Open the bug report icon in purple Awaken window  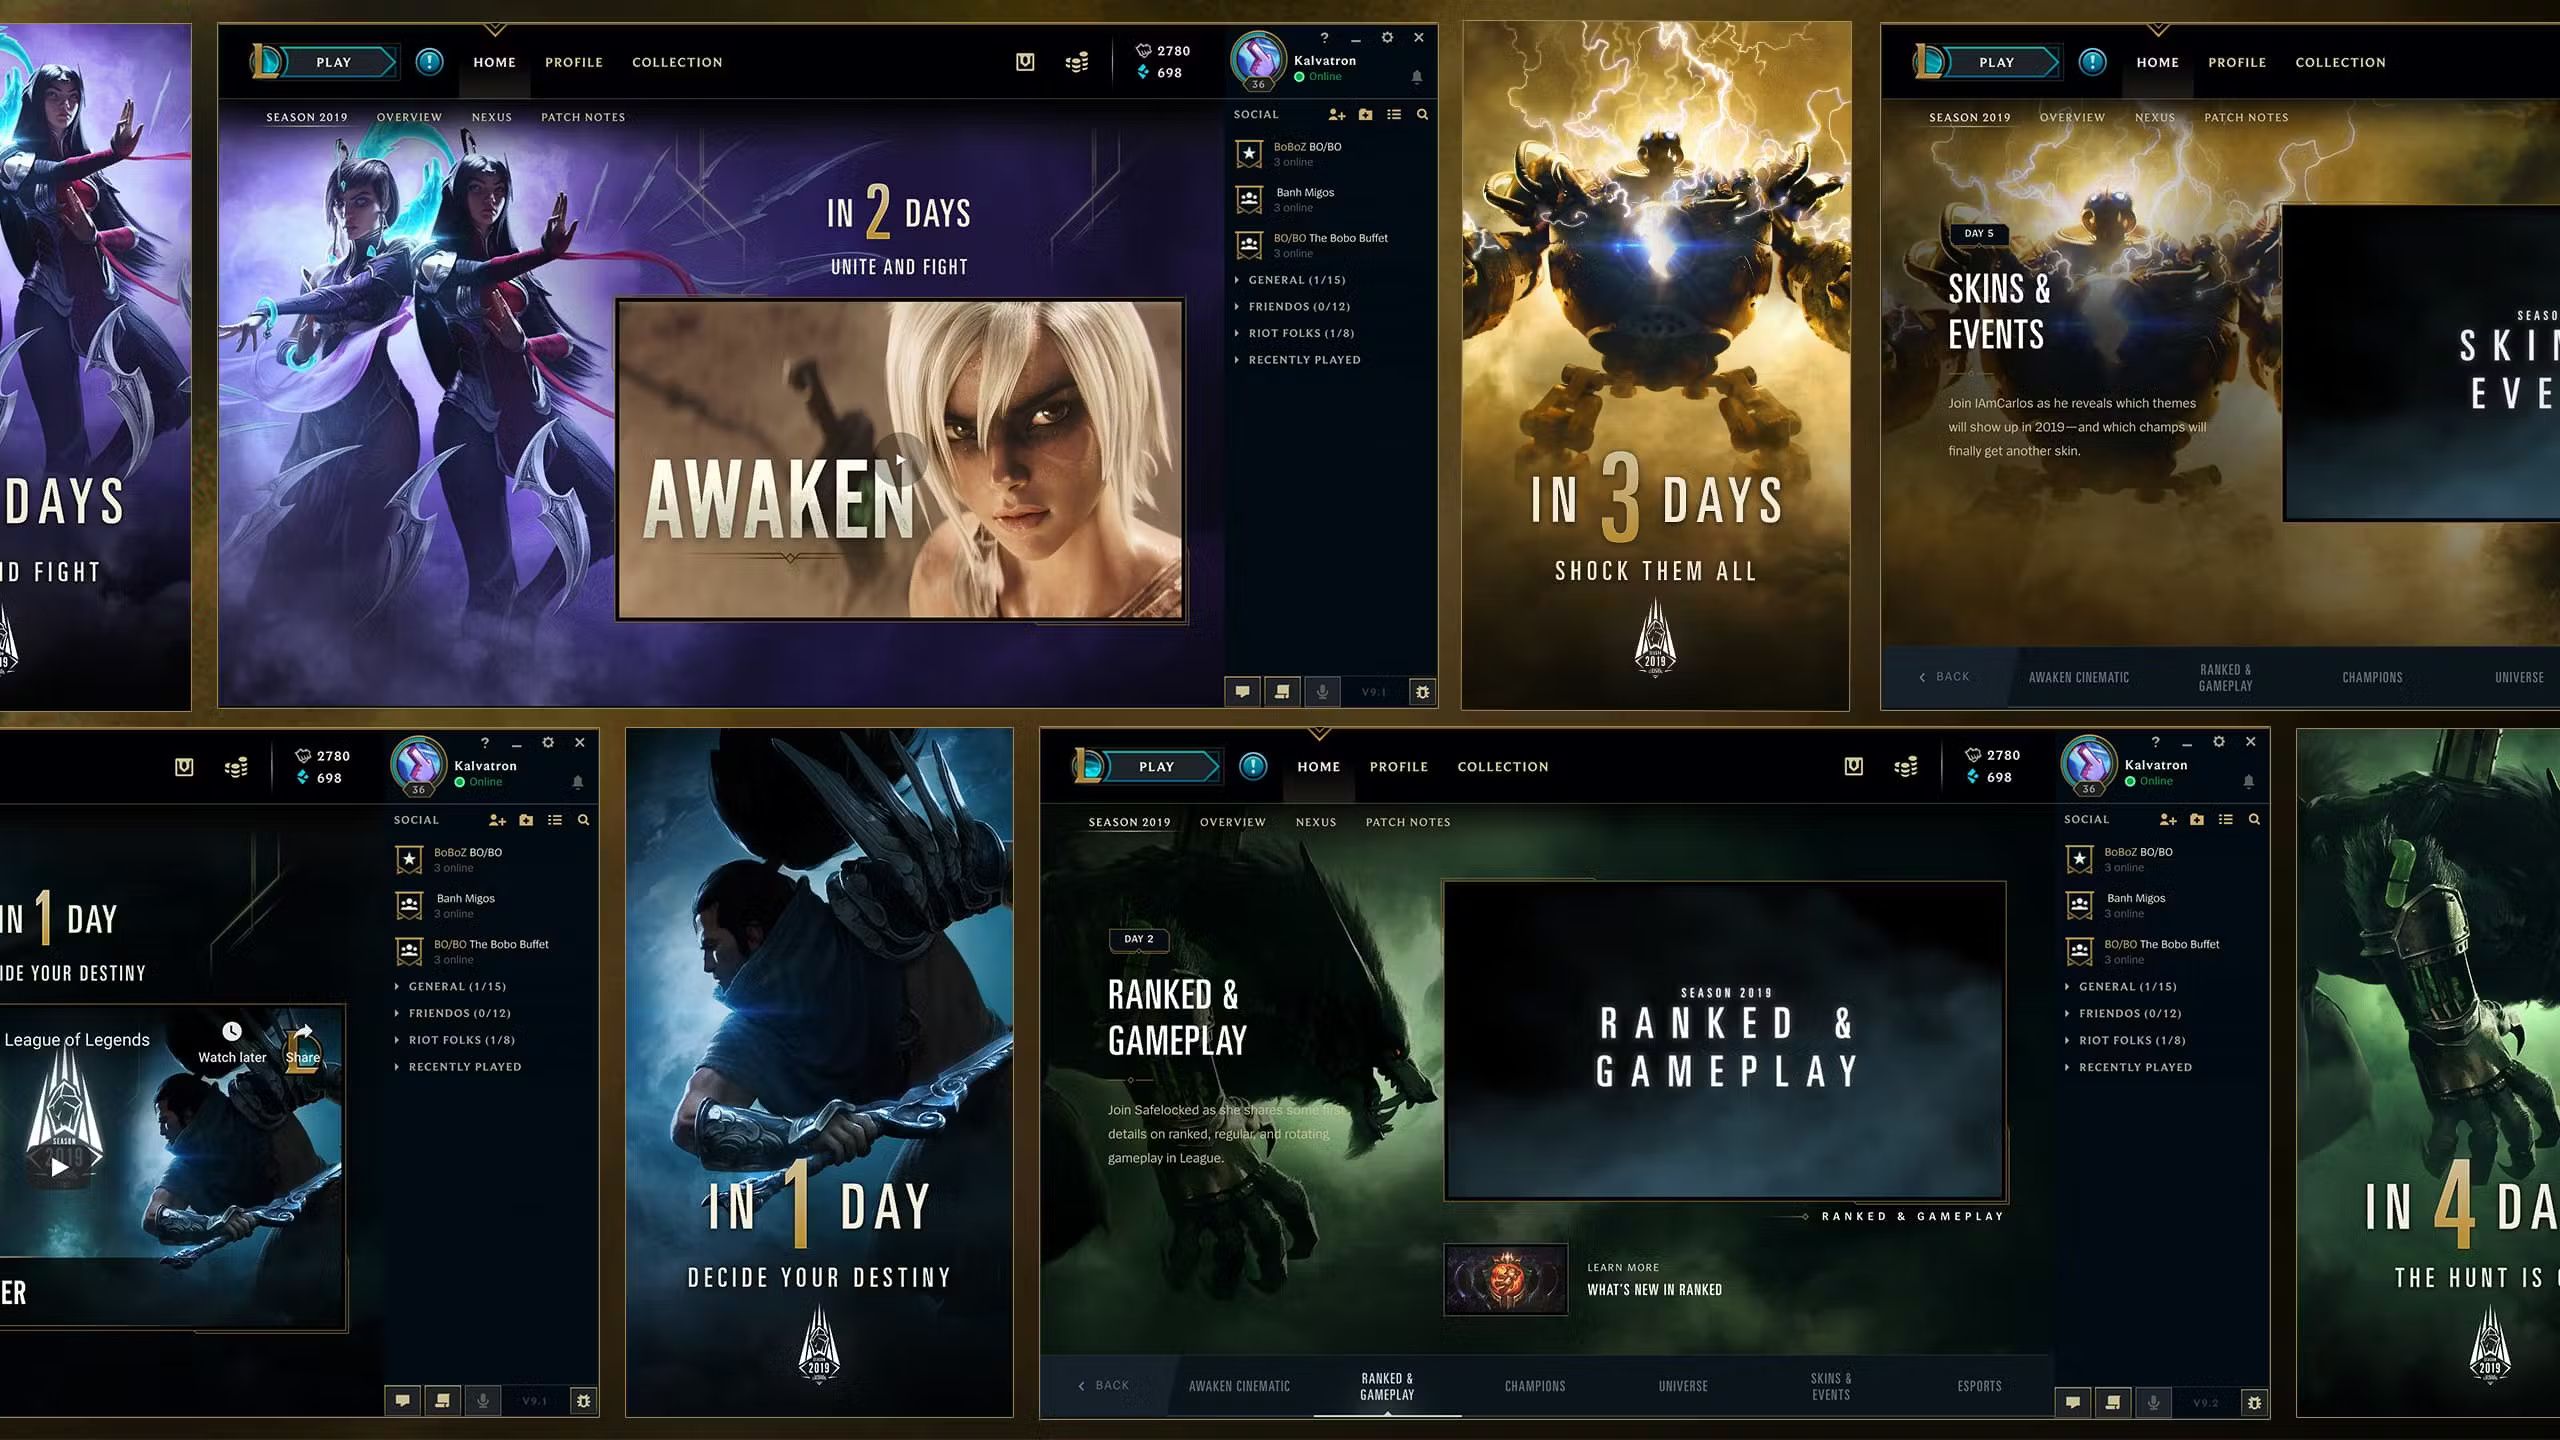[1422, 692]
